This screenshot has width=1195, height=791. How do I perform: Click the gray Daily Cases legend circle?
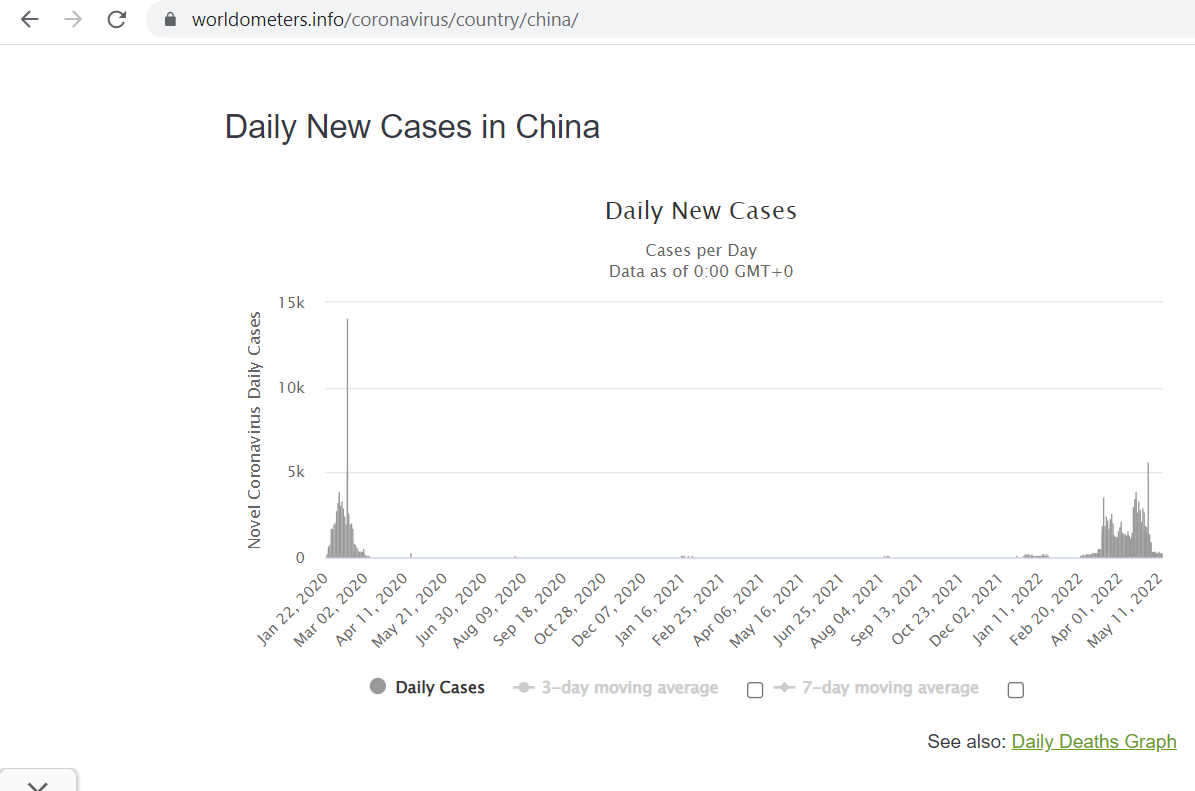point(378,687)
